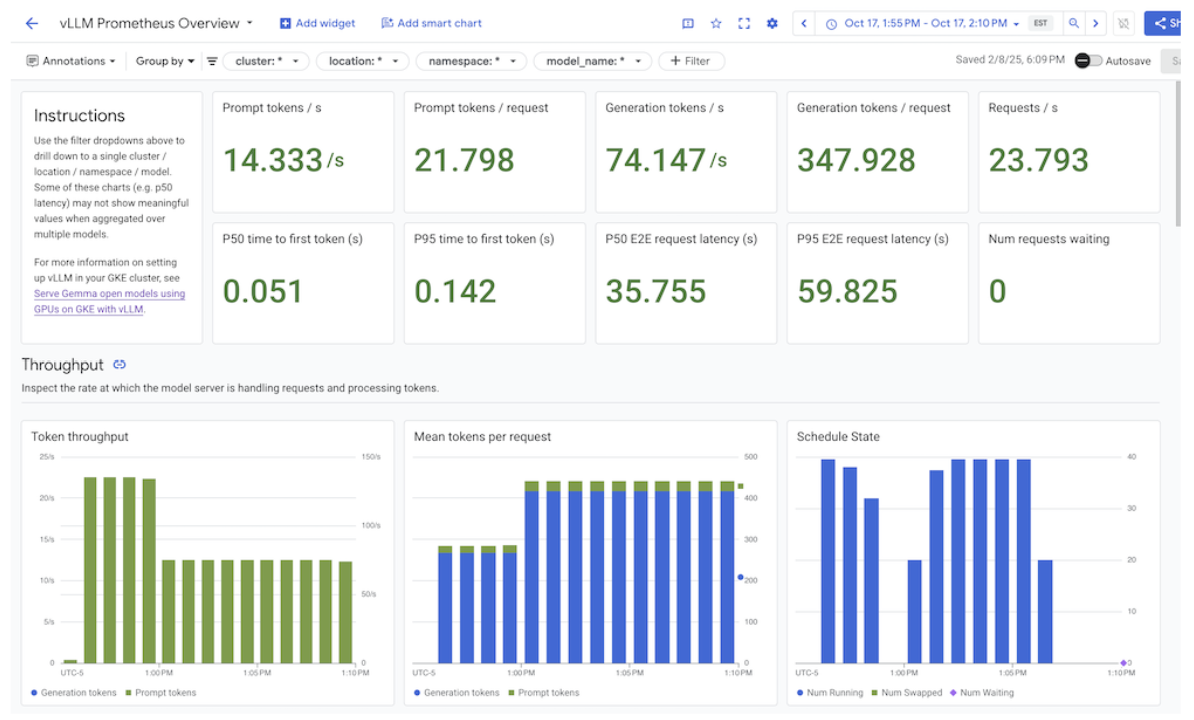Click the step-forward time arrow
This screenshot has width=1194, height=720.
[1096, 22]
